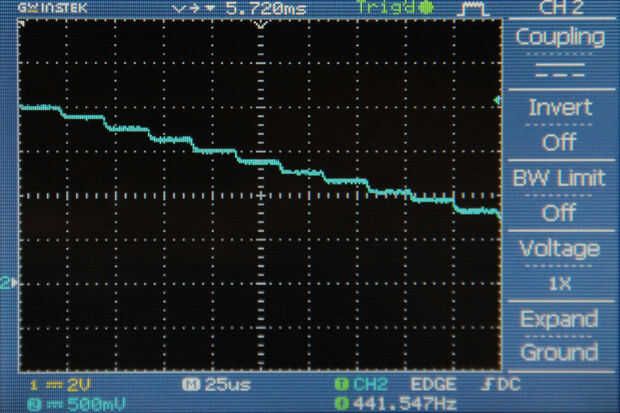Screen dimensions: 620x413
Task: Click the Trig'd status indicator
Action: pyautogui.click(x=386, y=8)
